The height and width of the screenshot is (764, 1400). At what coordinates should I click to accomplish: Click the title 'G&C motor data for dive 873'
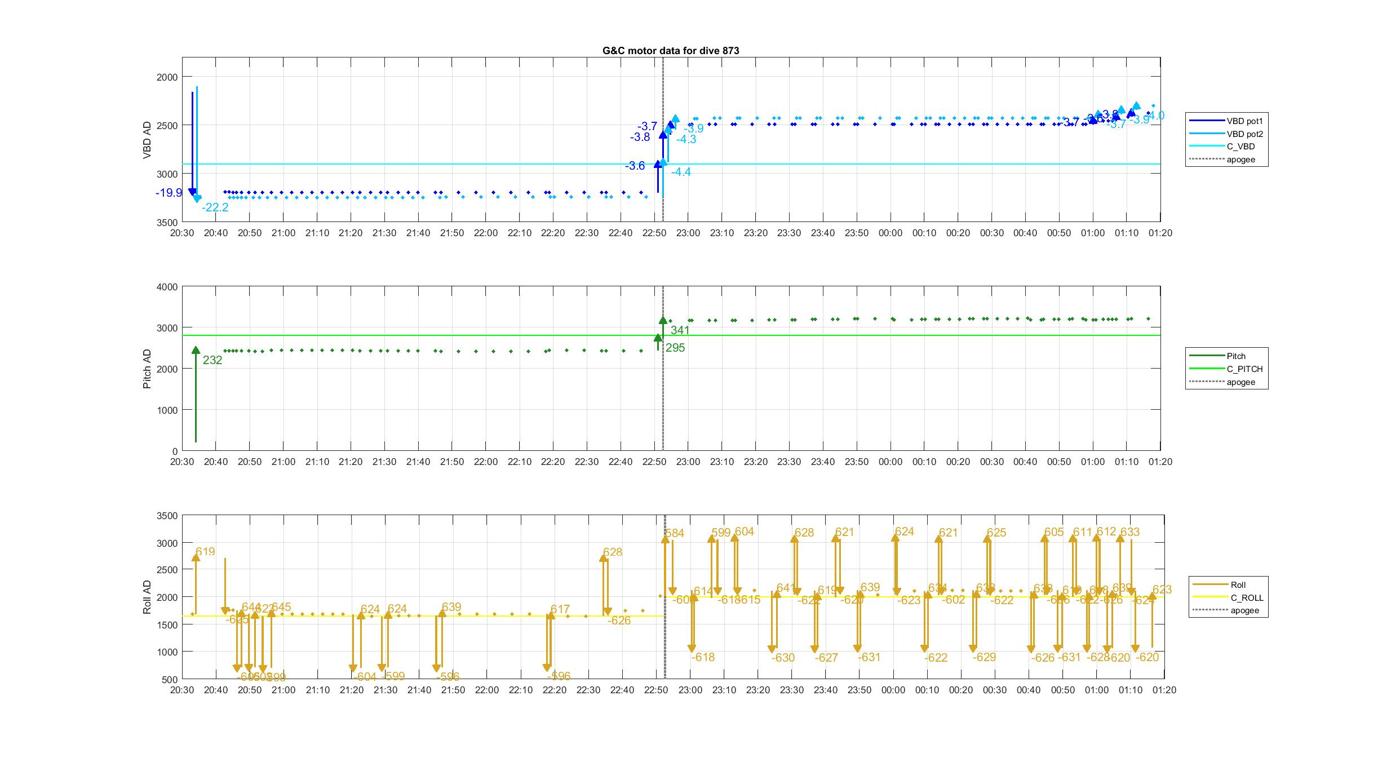[x=671, y=50]
